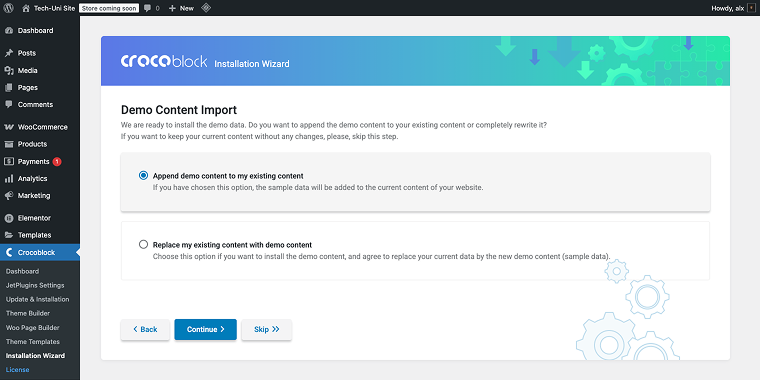Click the Installation Wizard header title

[x=252, y=63]
